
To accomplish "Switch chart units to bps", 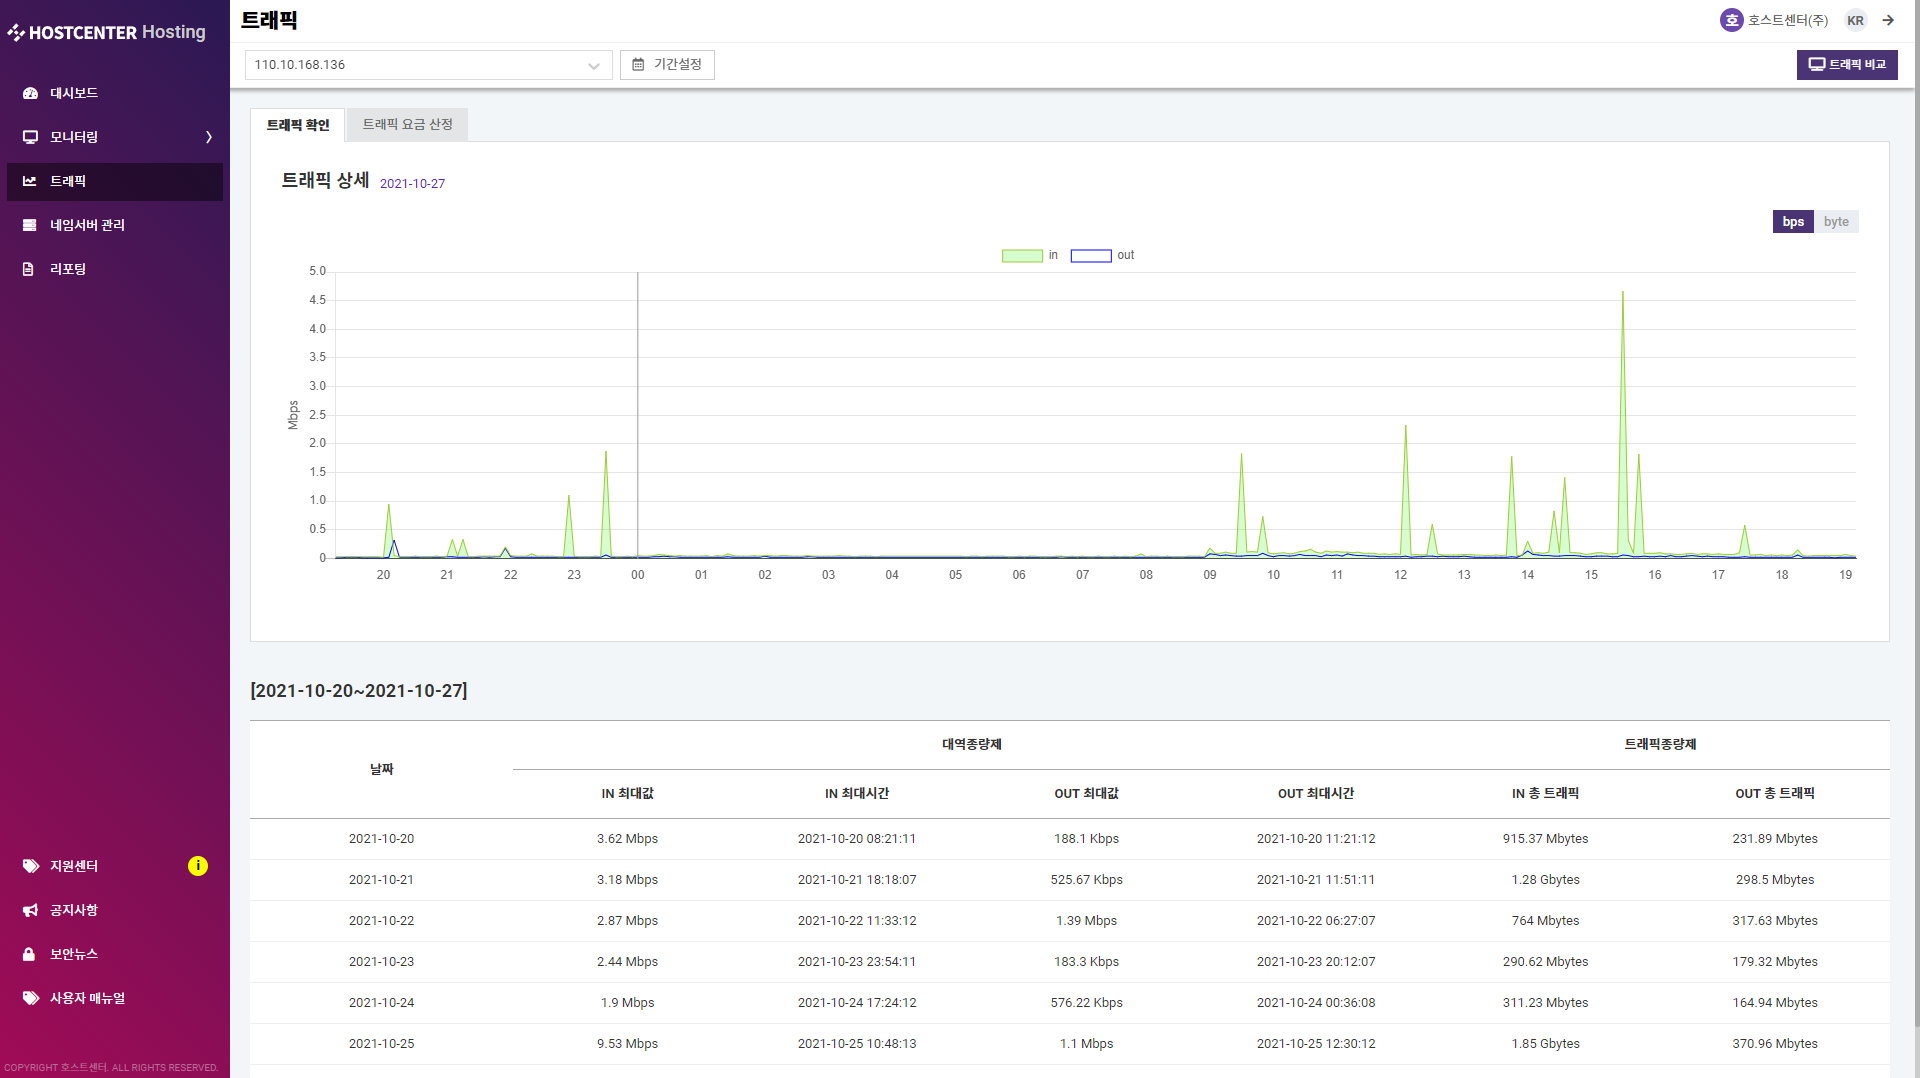I will pyautogui.click(x=1793, y=222).
